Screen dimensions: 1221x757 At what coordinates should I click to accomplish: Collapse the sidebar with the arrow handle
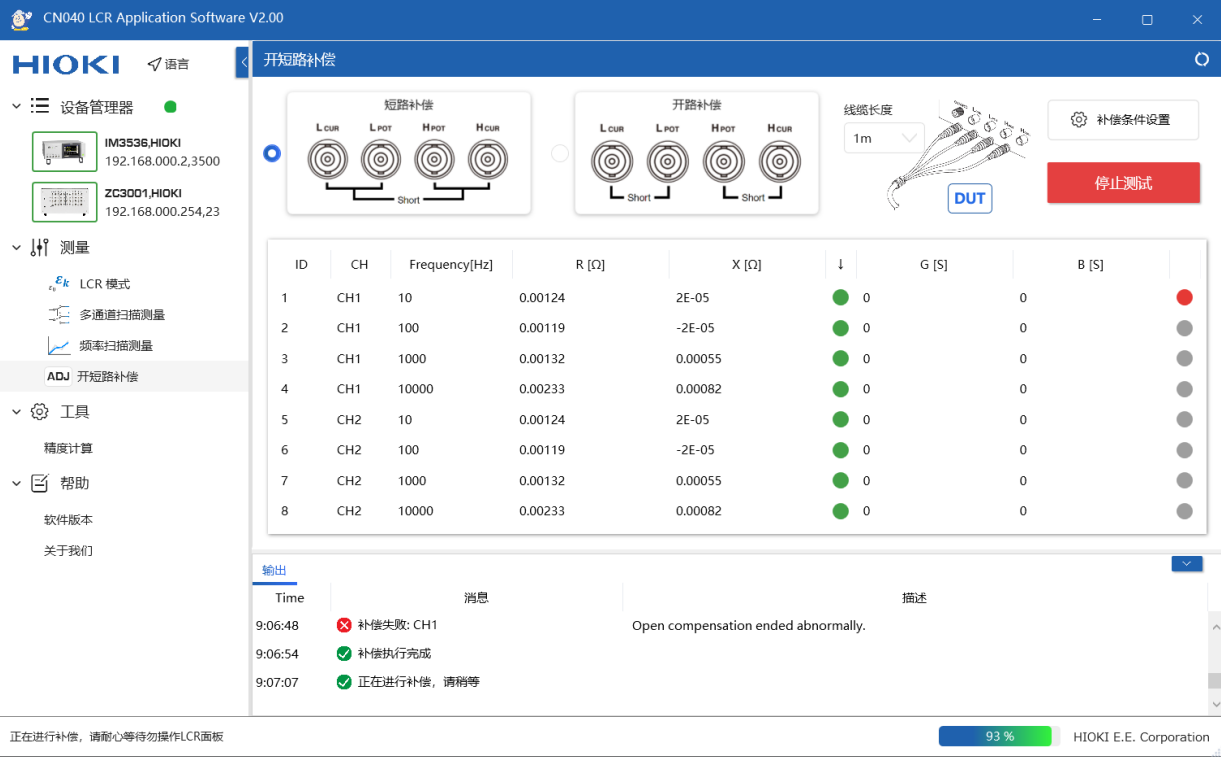[x=243, y=62]
